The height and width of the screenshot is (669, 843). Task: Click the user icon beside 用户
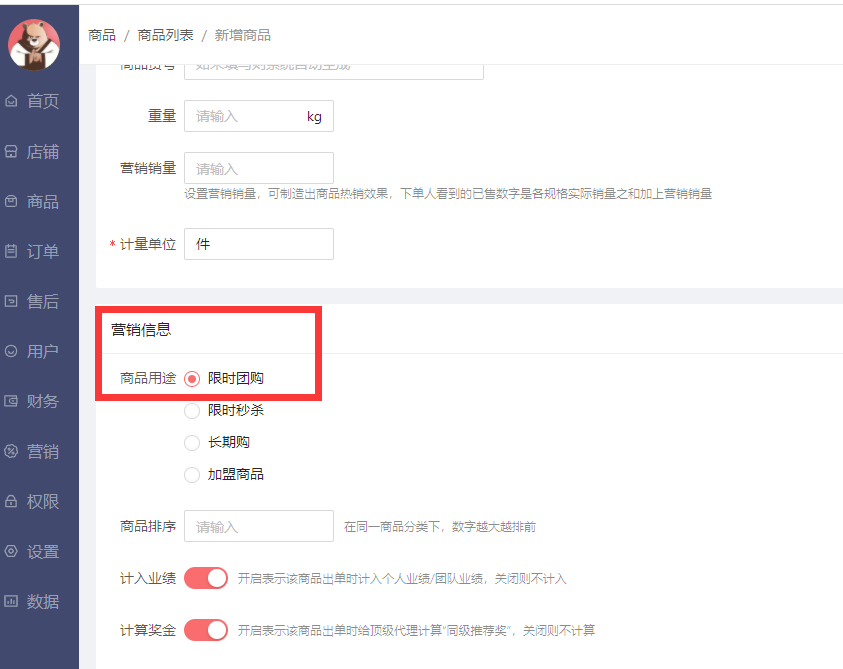(12, 351)
